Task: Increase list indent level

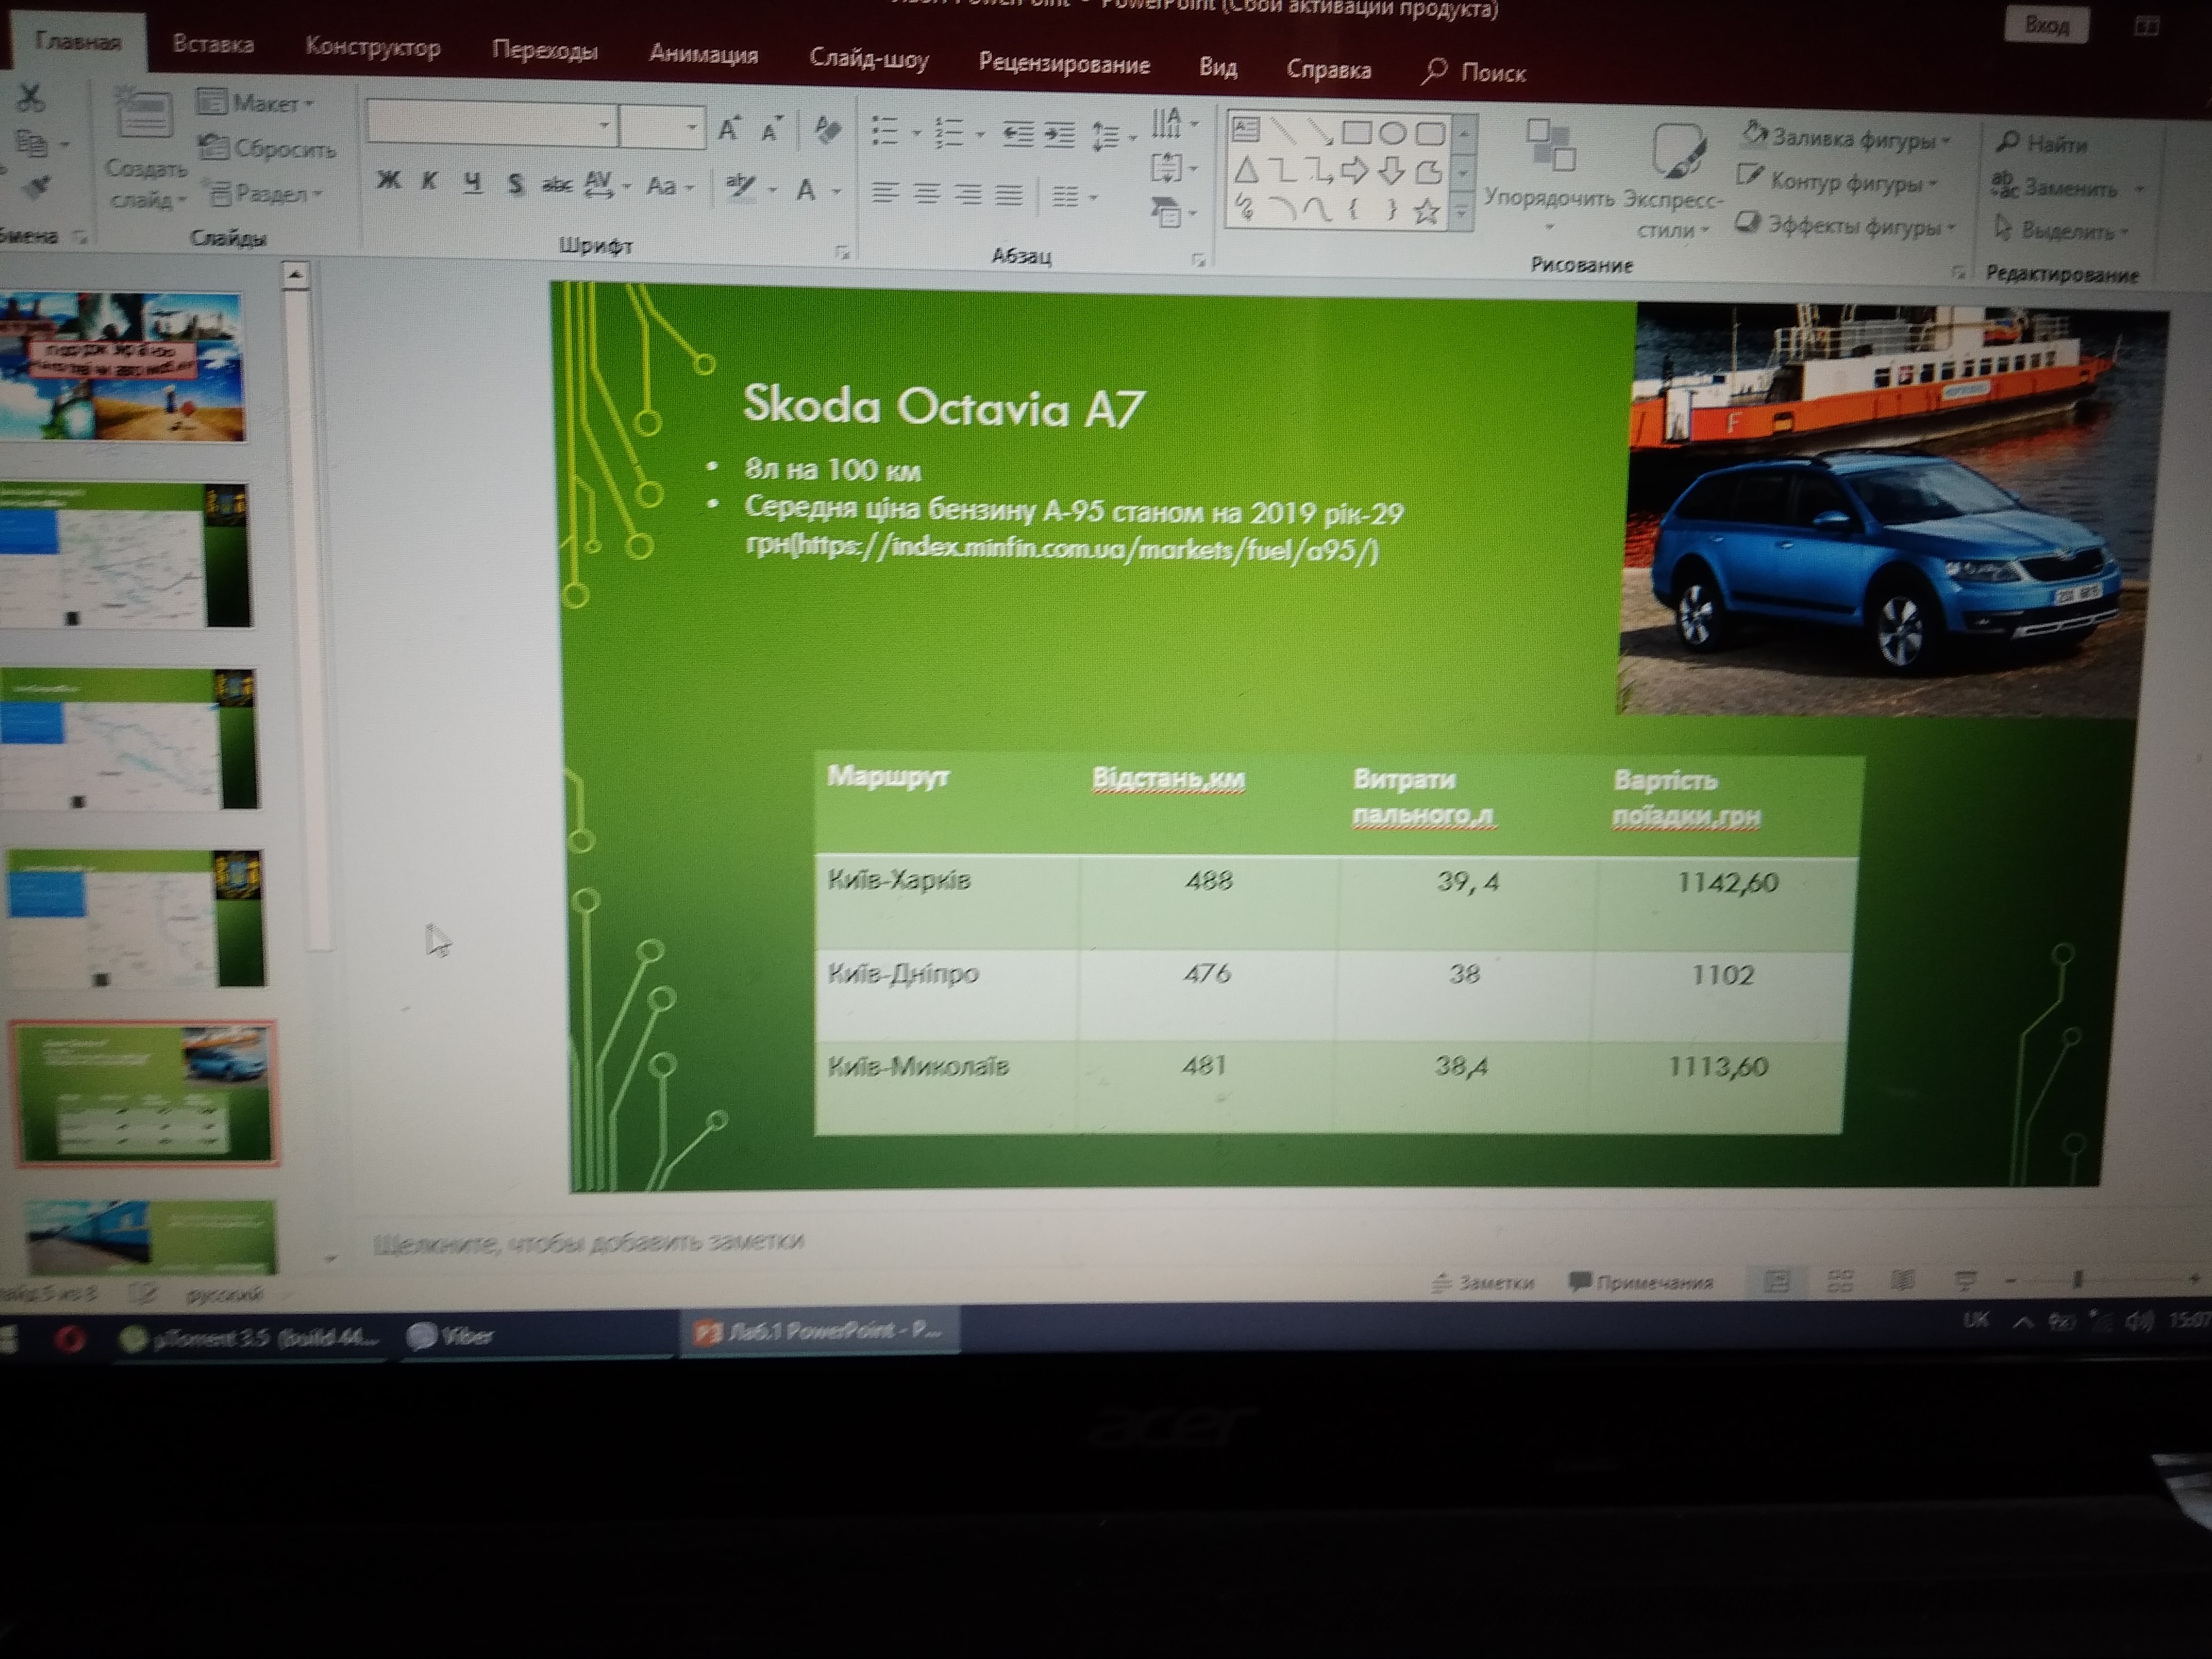Action: click(1059, 134)
